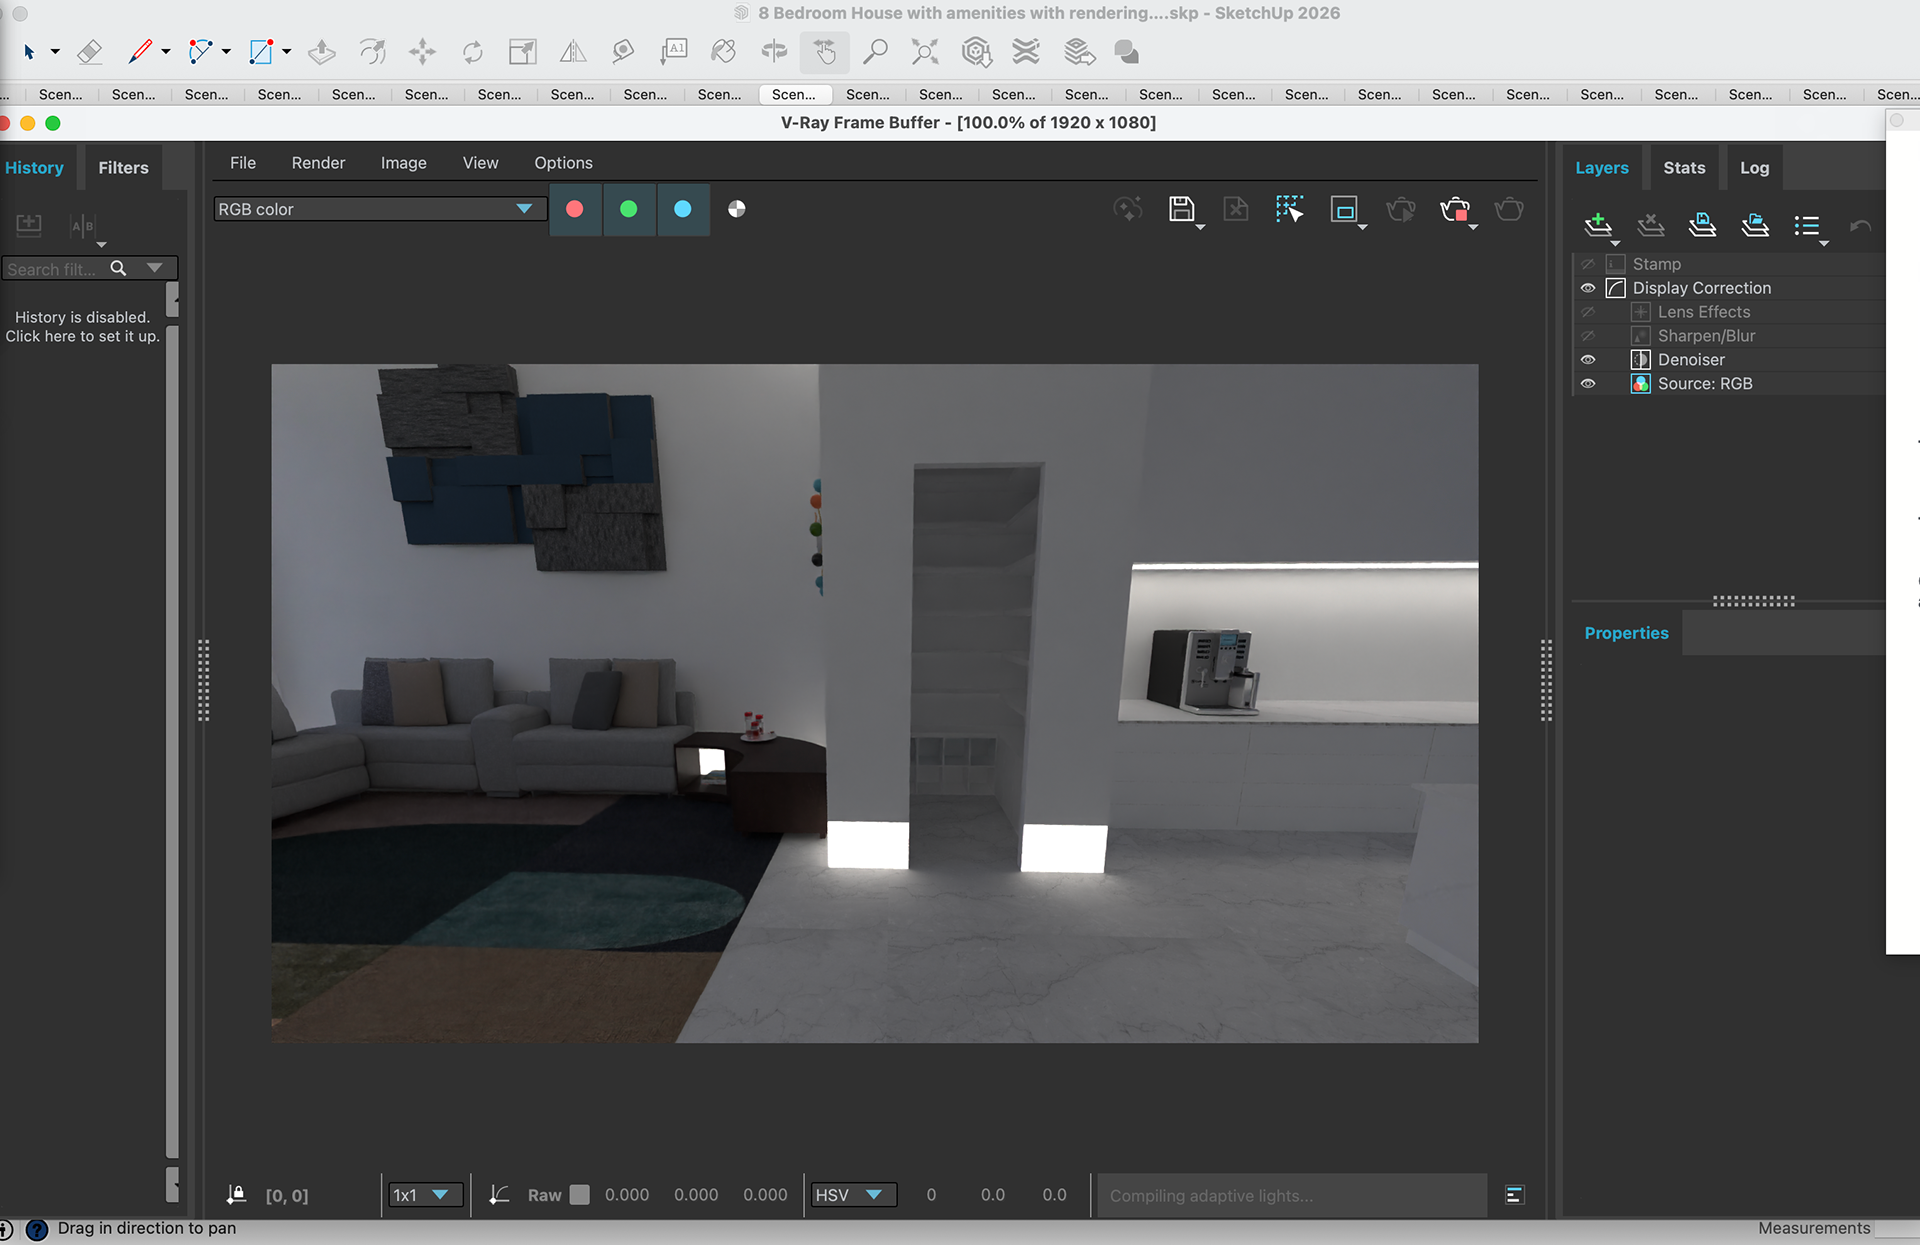The image size is (1920, 1245).
Task: Toggle the red channel button
Action: pos(575,209)
